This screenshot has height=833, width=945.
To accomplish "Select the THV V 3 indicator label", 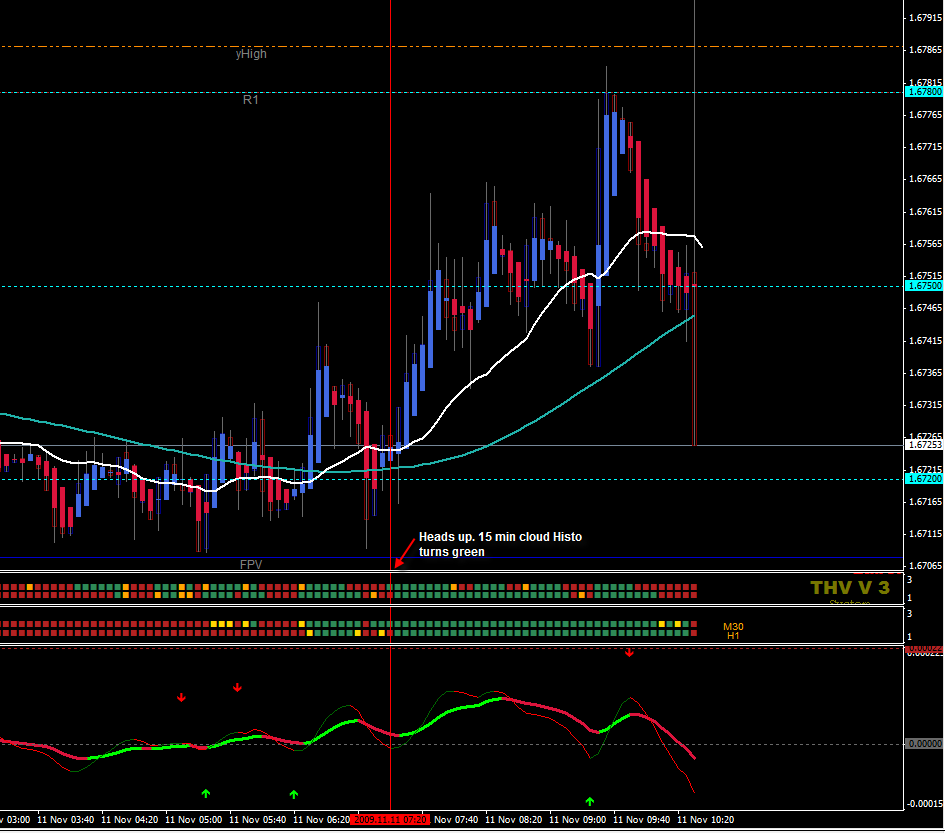I will tap(850, 588).
